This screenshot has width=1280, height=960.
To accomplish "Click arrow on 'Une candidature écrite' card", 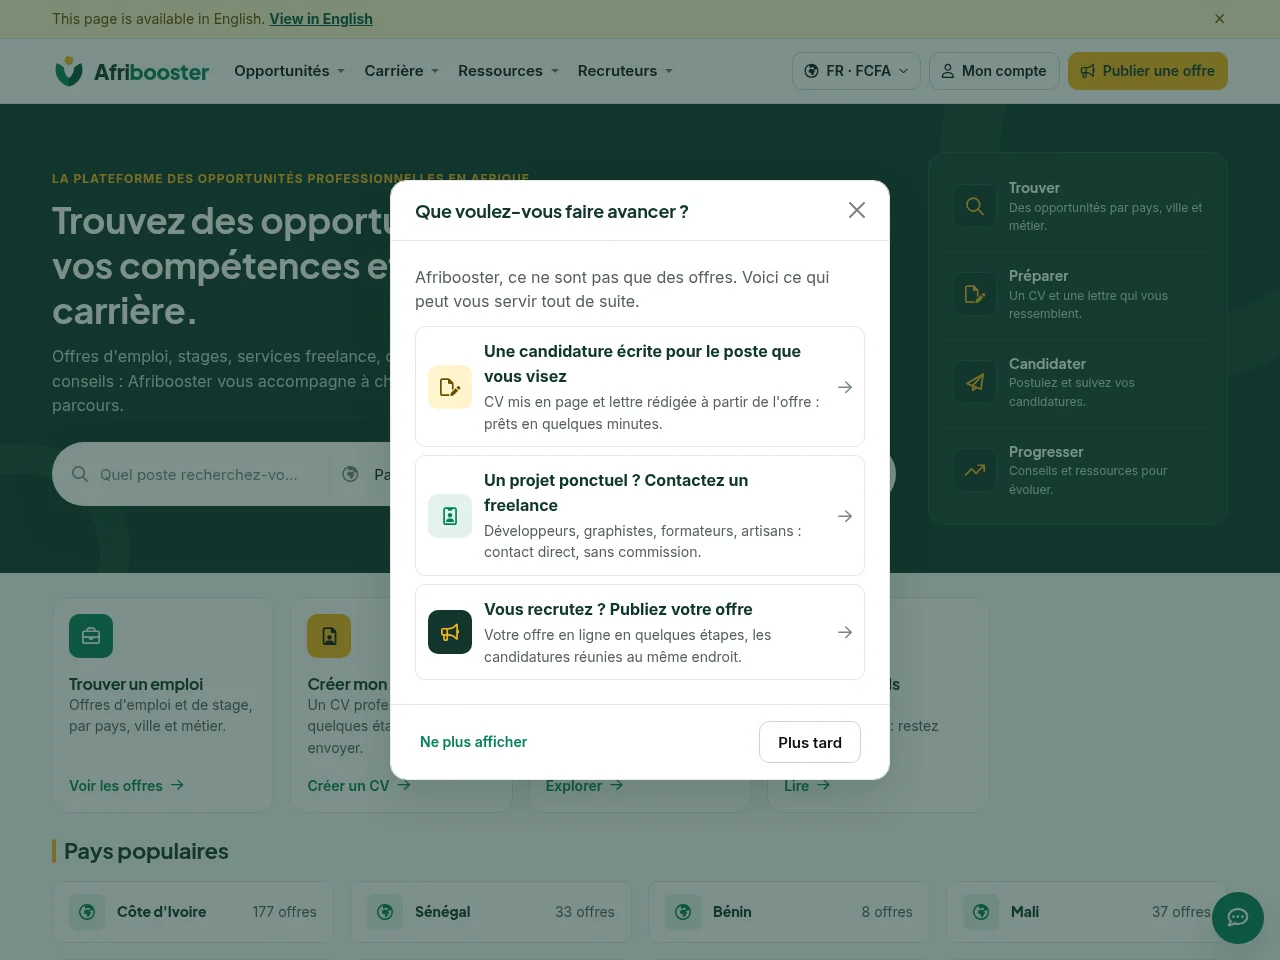I will coord(845,387).
